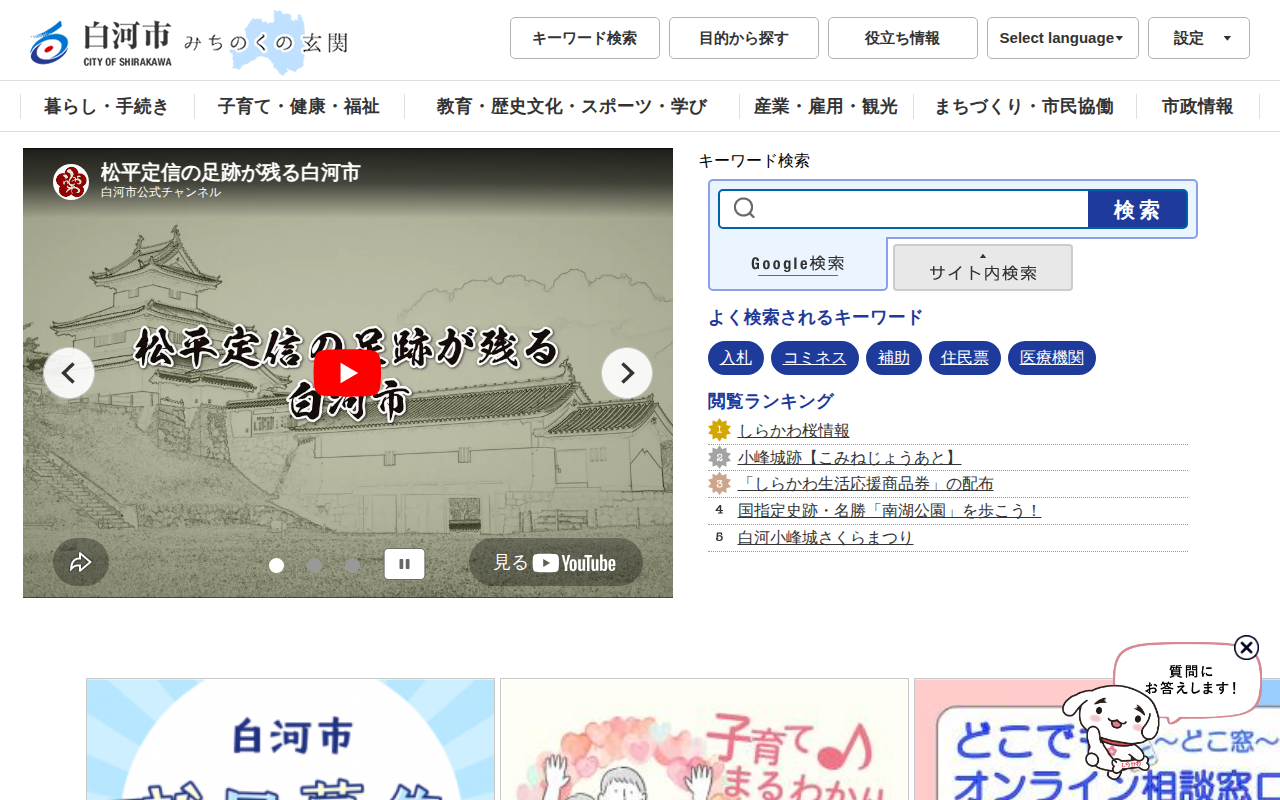Open the 目的から探す button

[744, 38]
